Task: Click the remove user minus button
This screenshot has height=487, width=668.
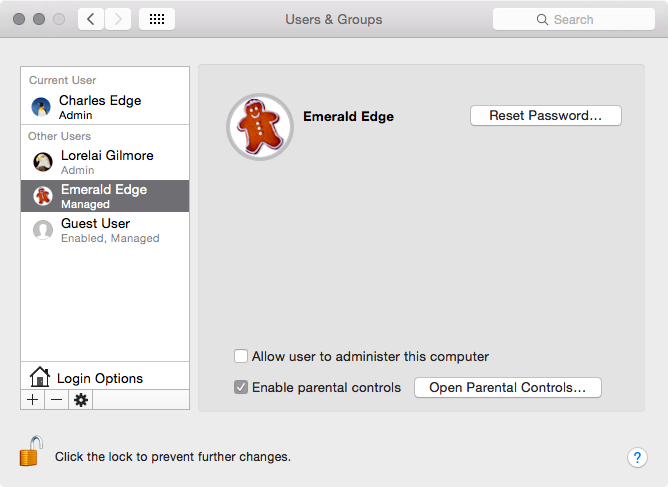Action: click(56, 400)
